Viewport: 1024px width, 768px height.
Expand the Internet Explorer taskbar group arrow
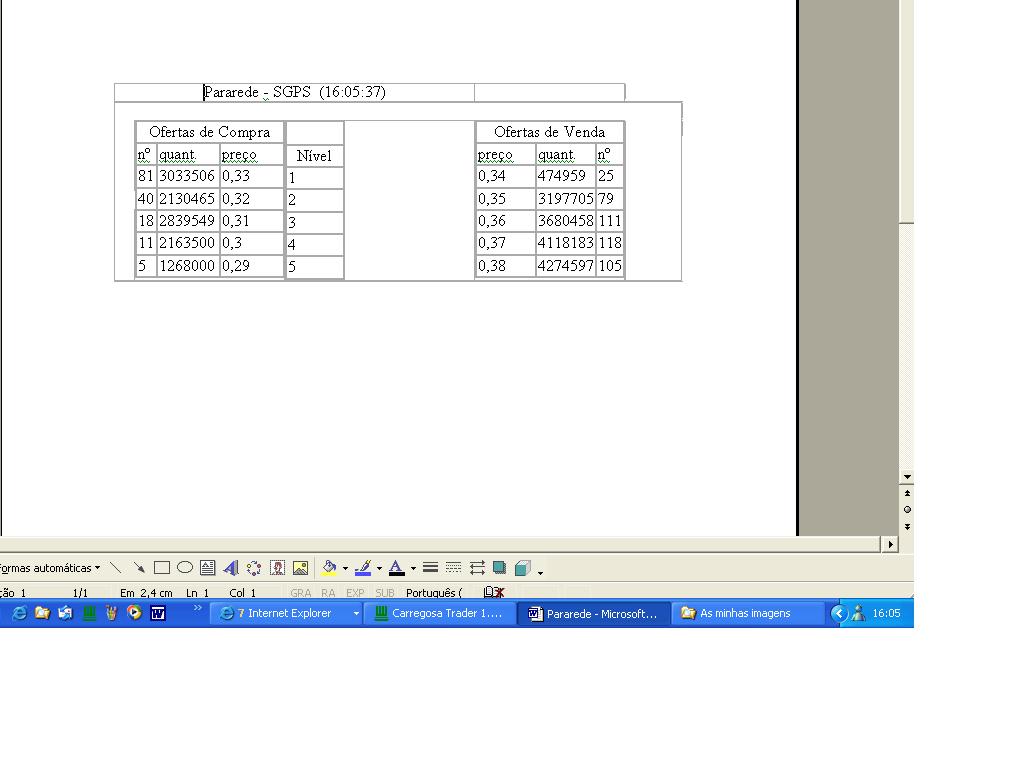356,613
